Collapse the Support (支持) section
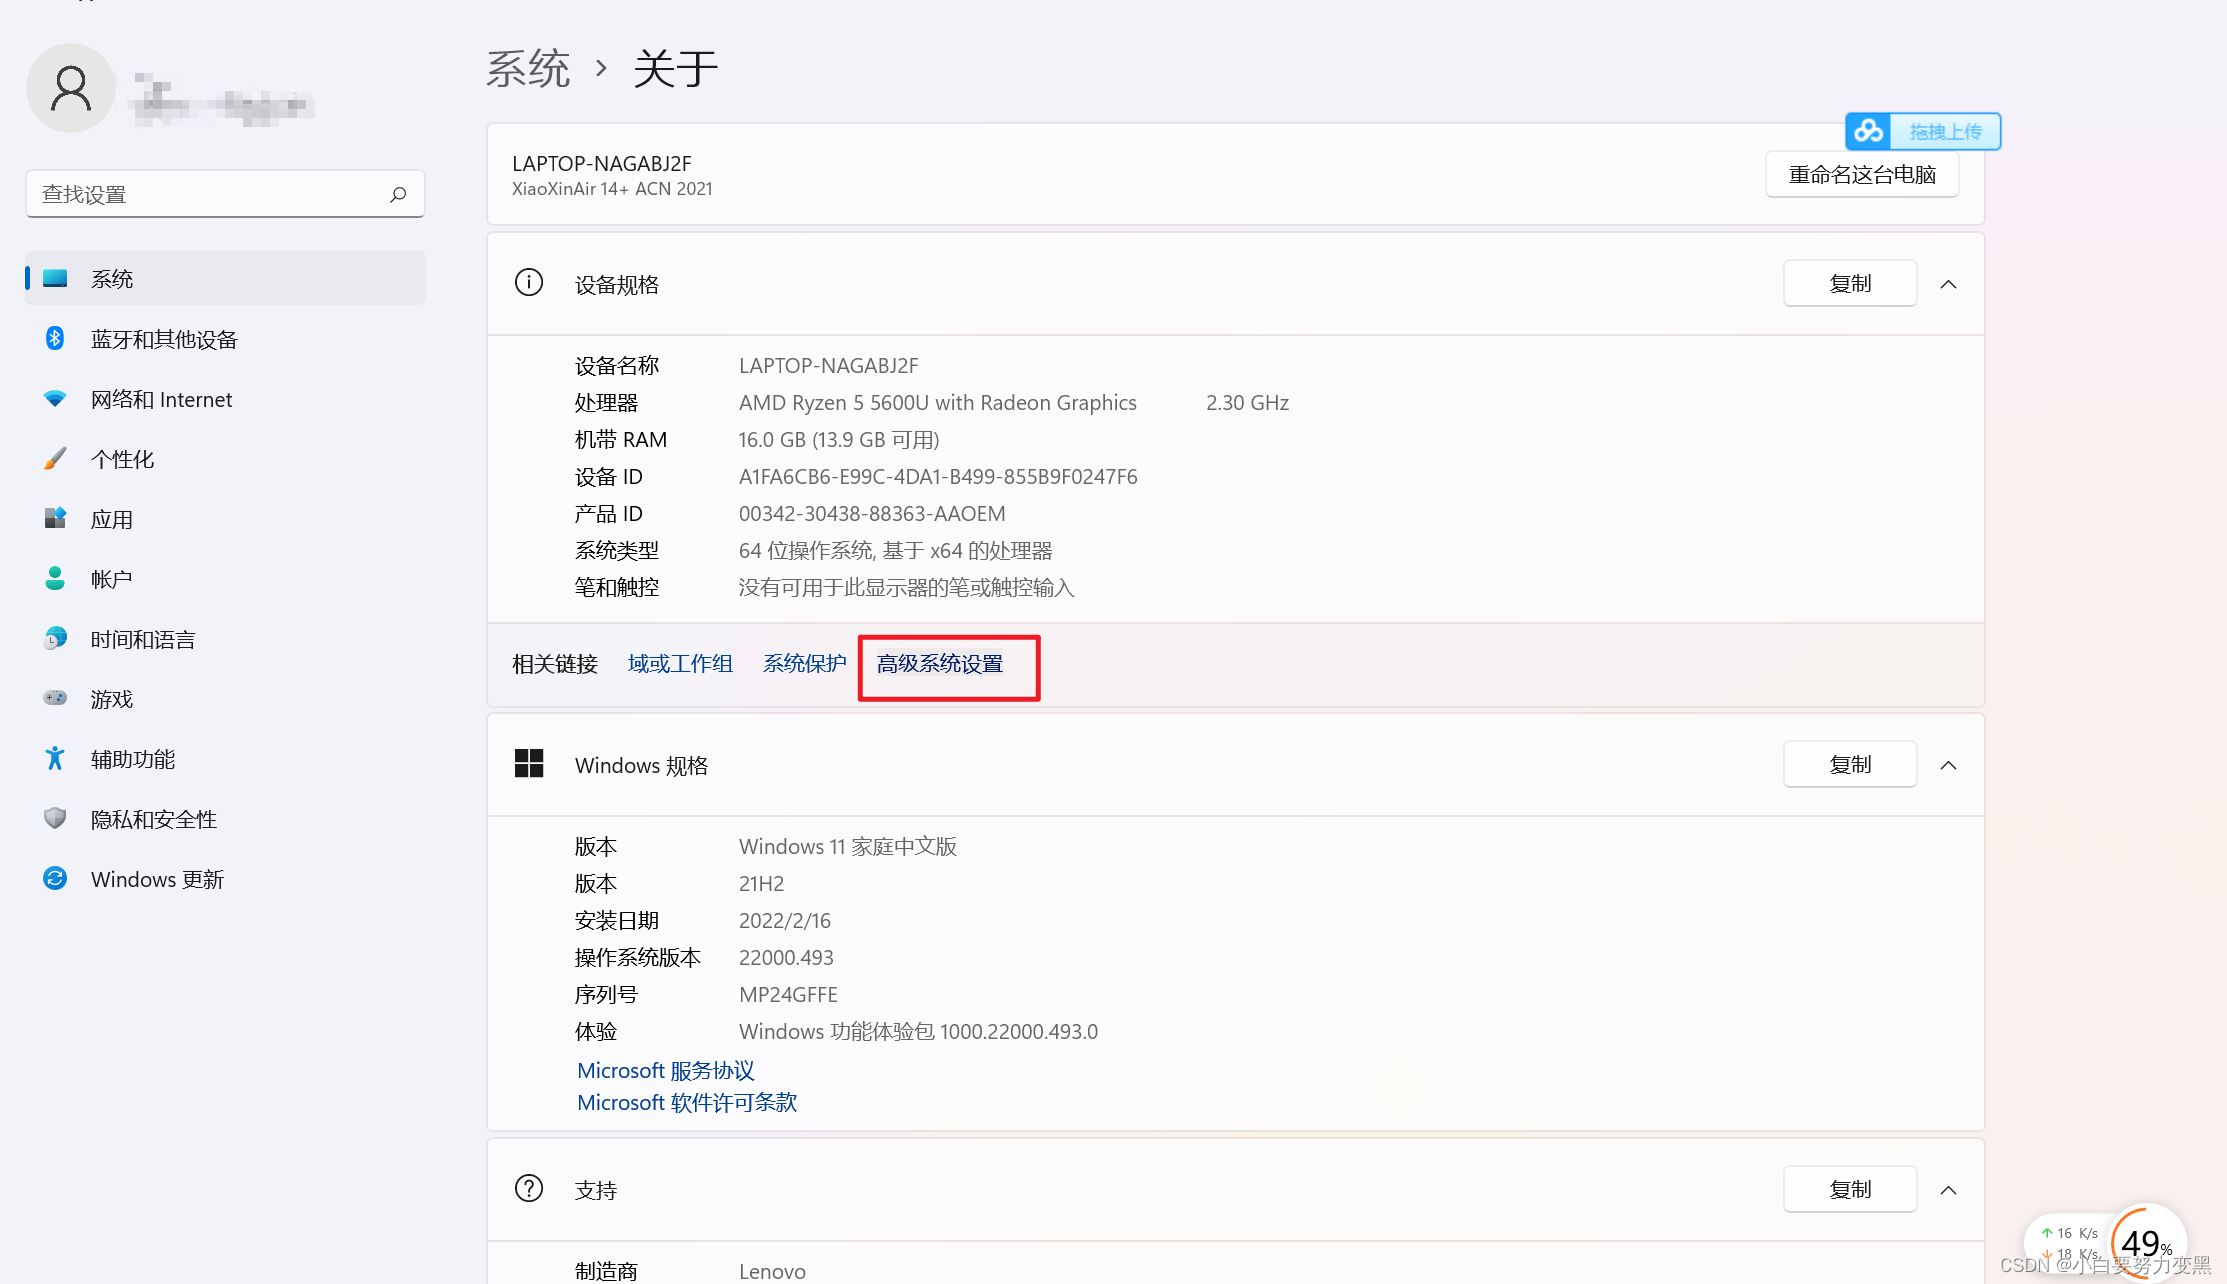Viewport: 2227px width, 1284px height. pos(1948,1190)
